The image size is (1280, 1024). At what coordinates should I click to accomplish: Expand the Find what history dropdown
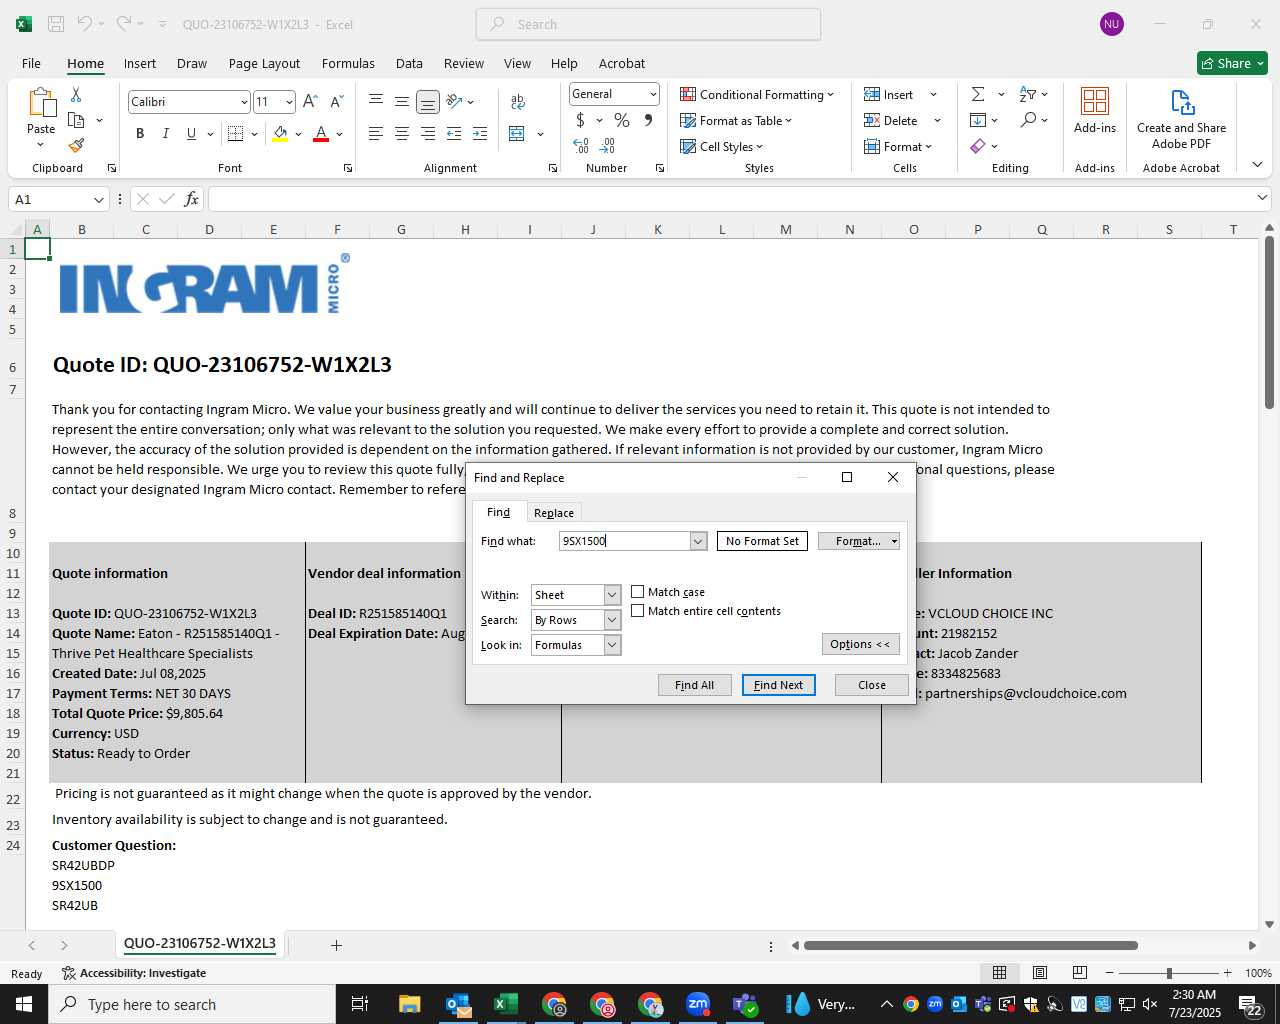[x=698, y=541]
